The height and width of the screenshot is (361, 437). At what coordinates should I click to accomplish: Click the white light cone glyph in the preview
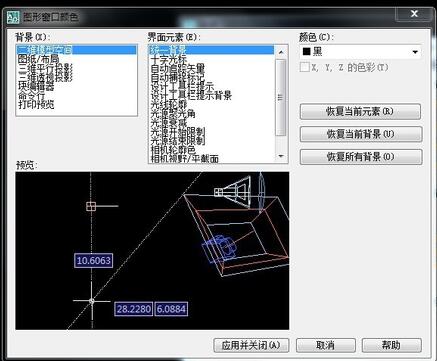[233, 192]
